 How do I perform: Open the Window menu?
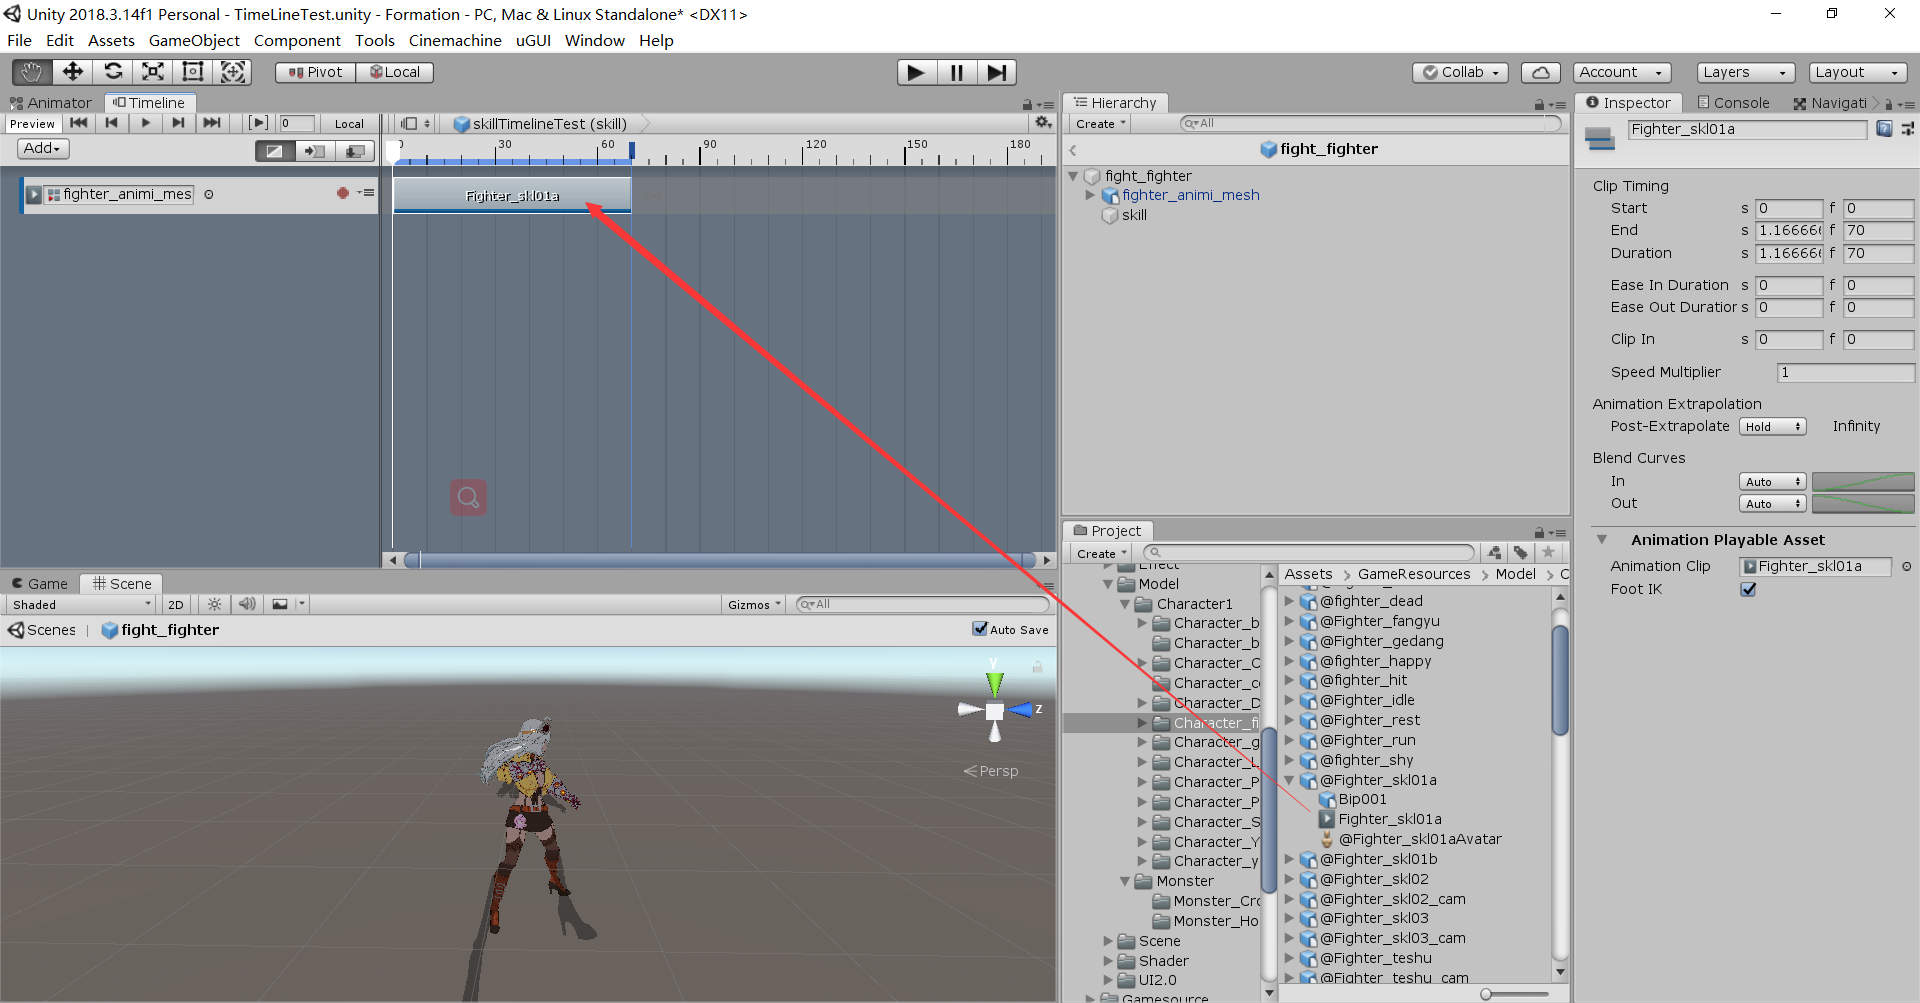tap(594, 40)
